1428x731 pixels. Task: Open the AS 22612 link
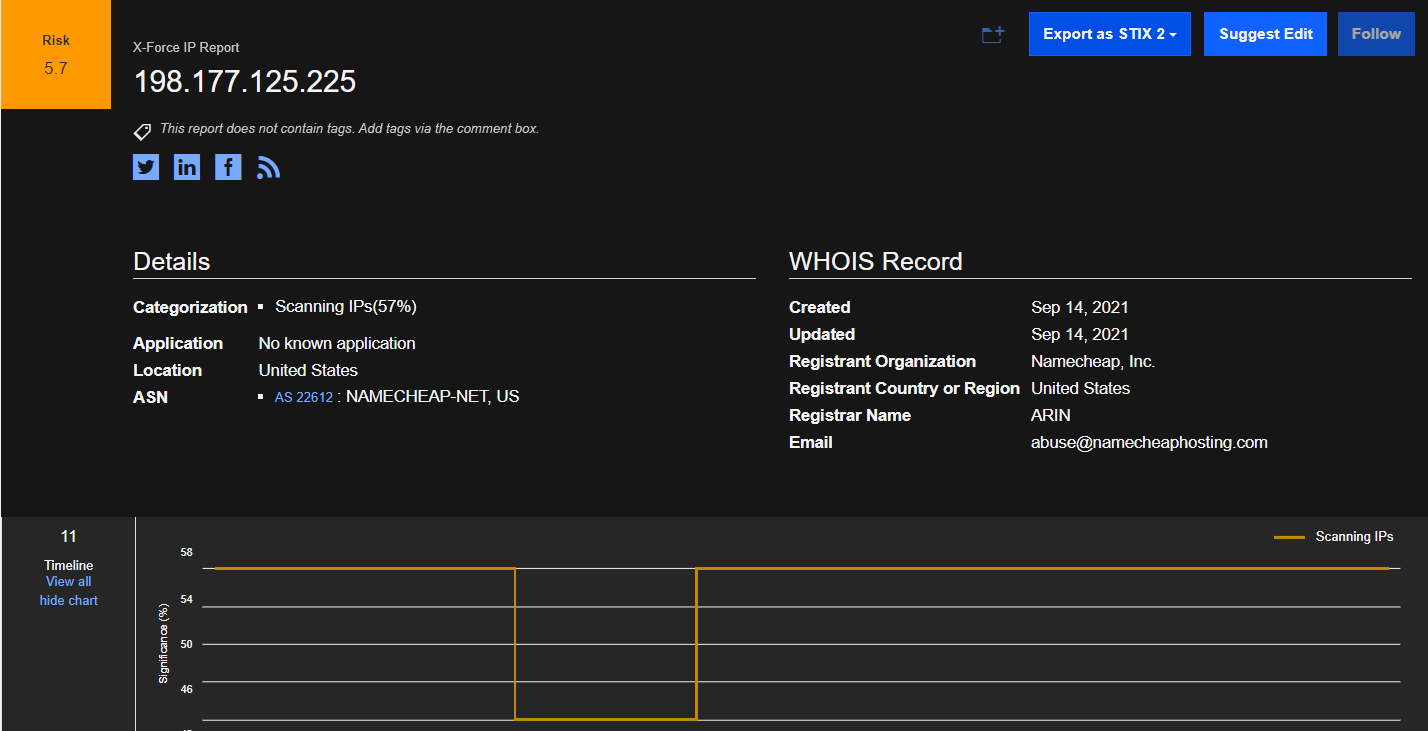[x=304, y=397]
